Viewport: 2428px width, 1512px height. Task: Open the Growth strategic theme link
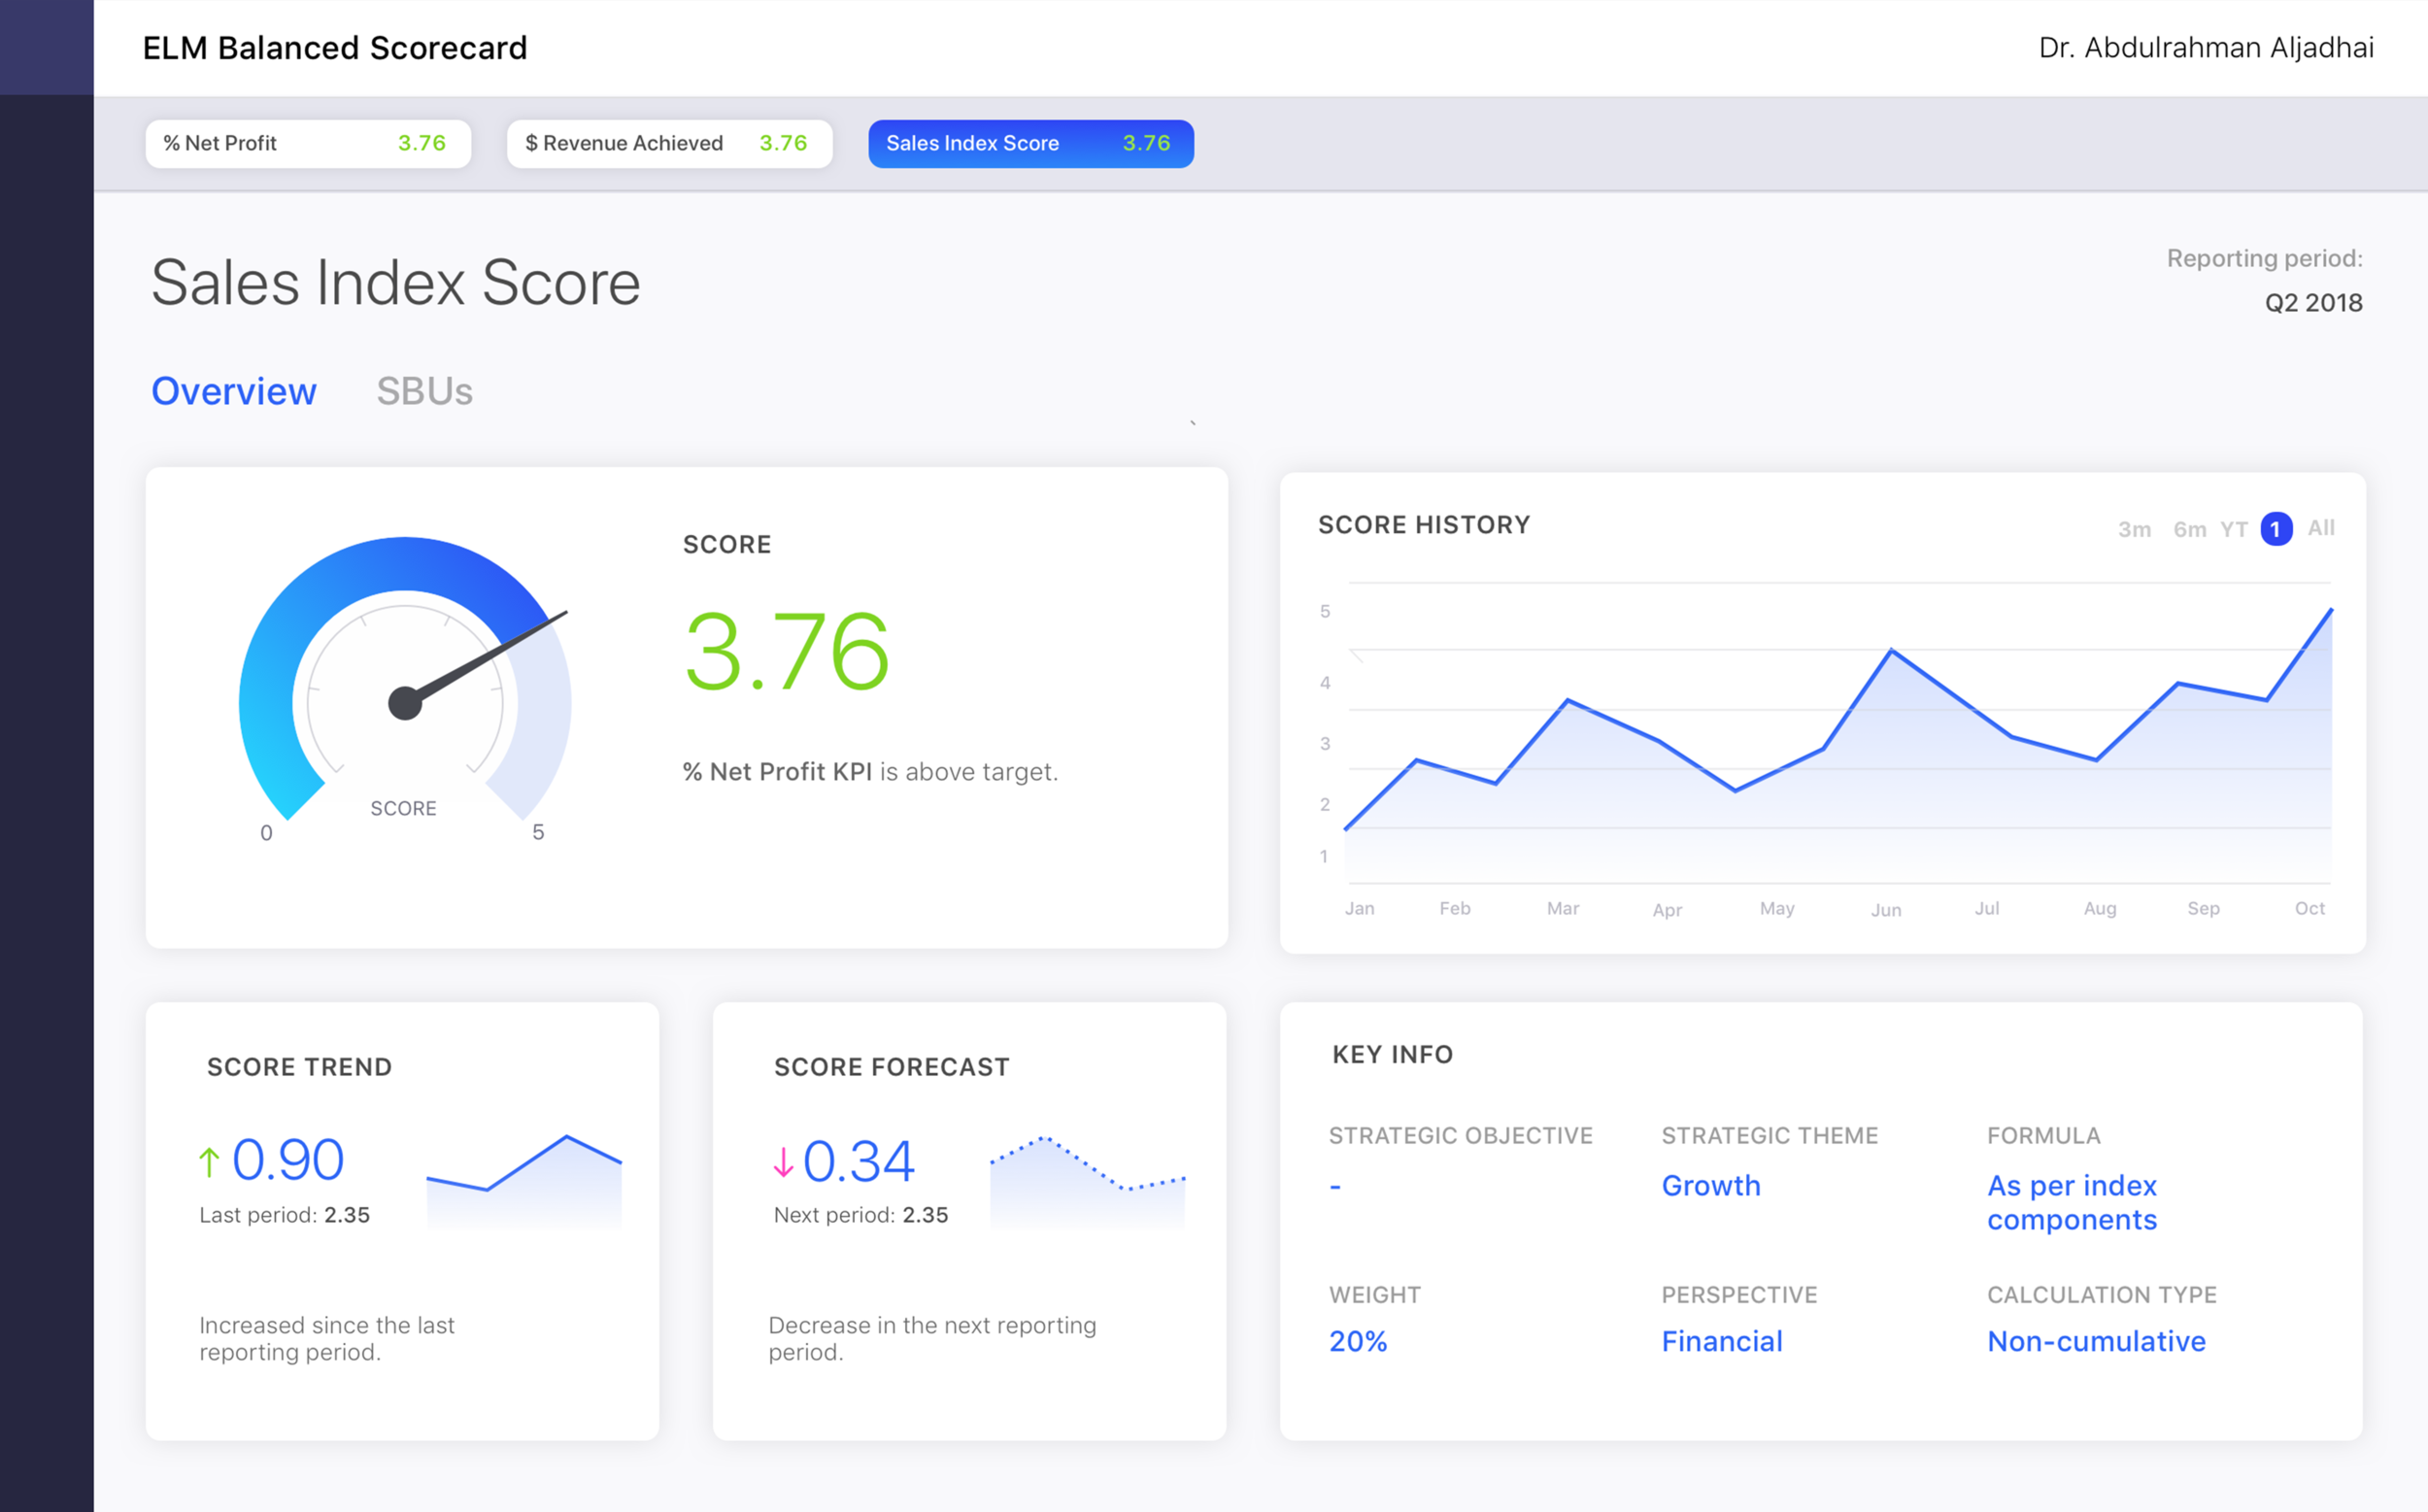pos(1711,1185)
